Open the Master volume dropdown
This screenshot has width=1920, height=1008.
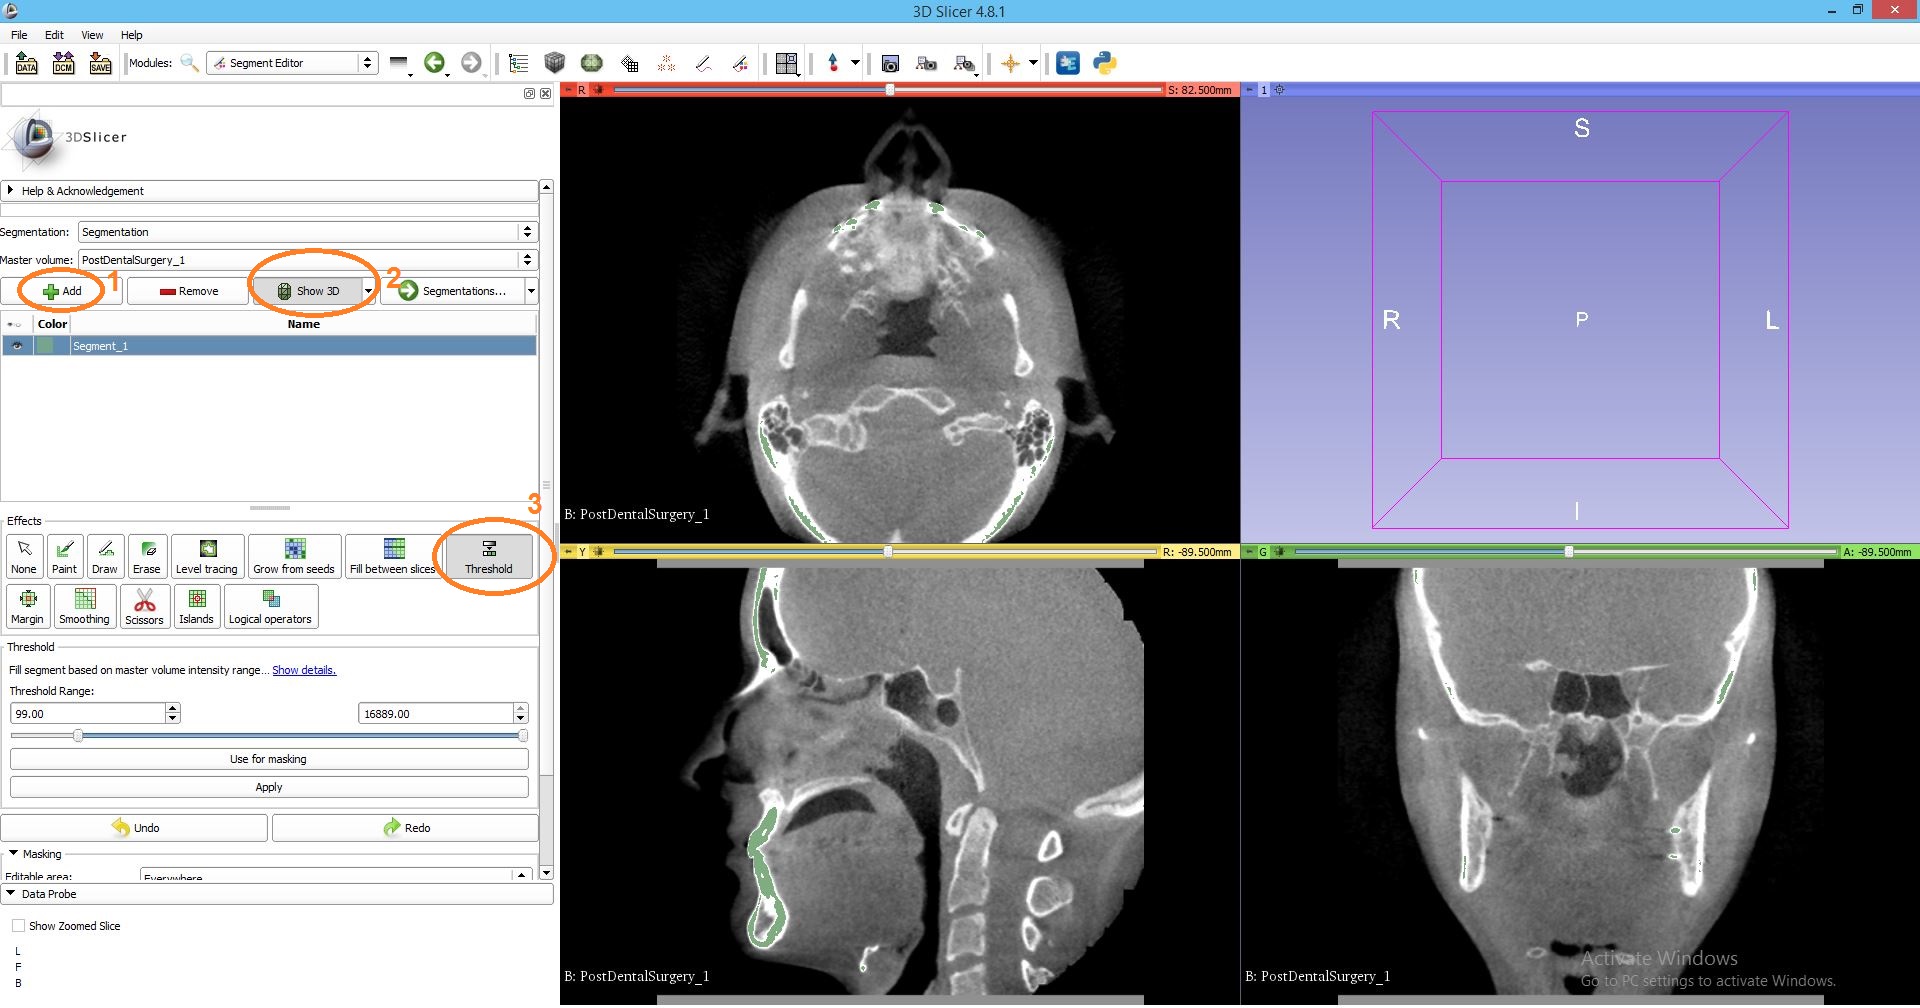coord(308,260)
